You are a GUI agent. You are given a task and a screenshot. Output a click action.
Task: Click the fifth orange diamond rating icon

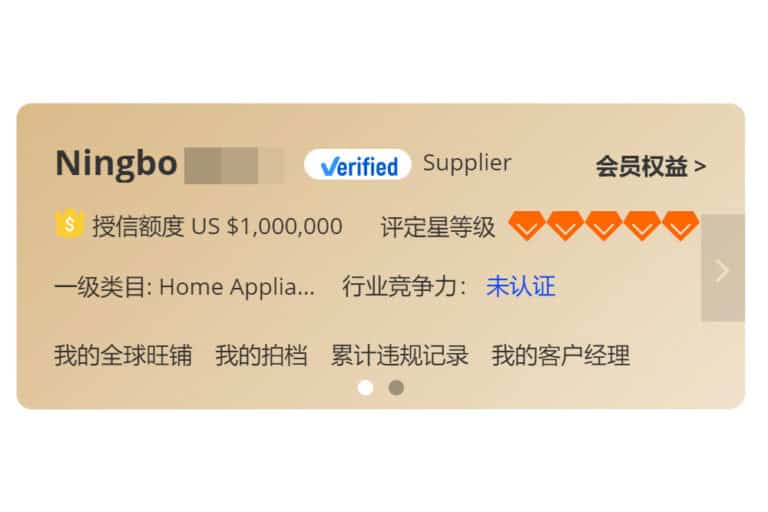tap(681, 226)
